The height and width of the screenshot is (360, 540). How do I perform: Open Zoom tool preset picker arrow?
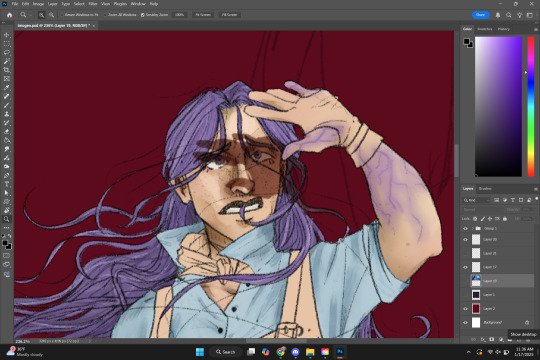(x=30, y=15)
